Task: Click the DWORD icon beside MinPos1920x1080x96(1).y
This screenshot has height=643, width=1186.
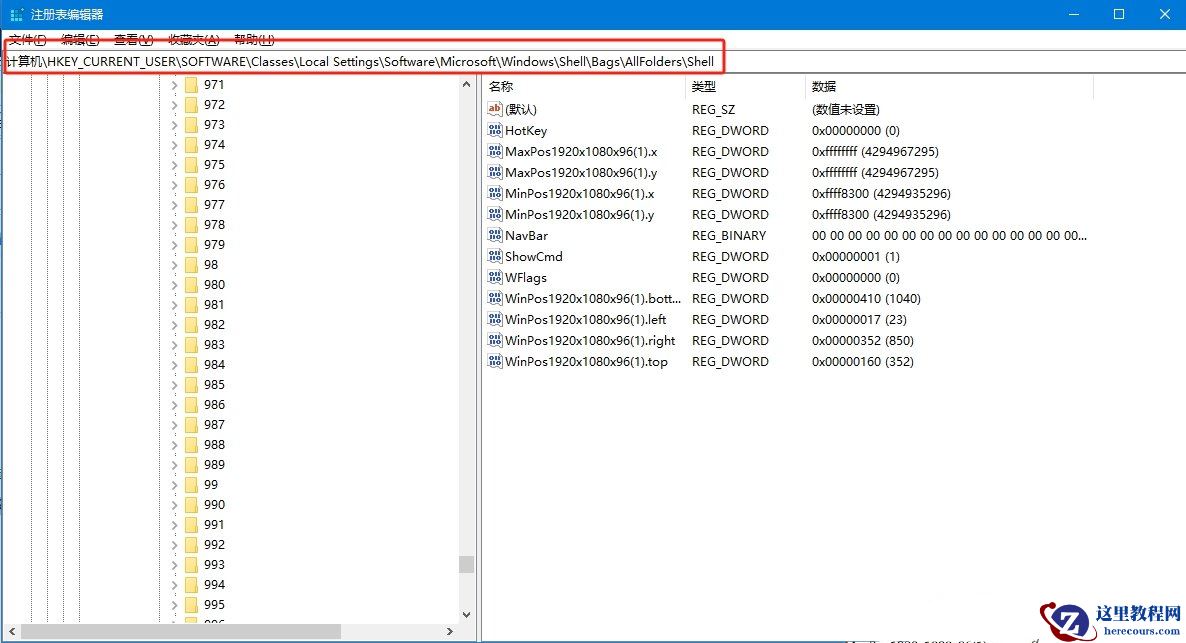Action: 495,214
